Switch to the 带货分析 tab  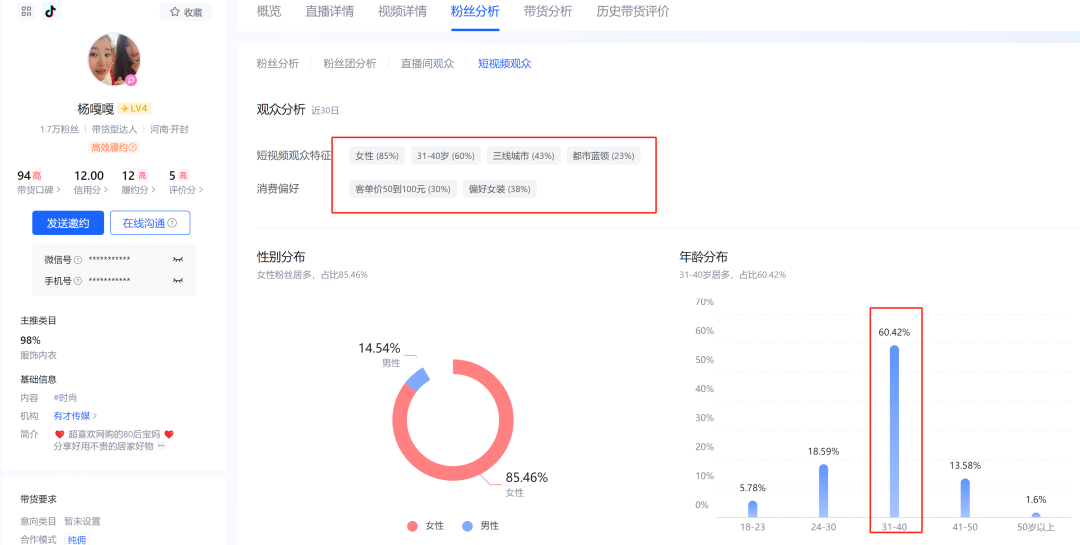tap(548, 12)
